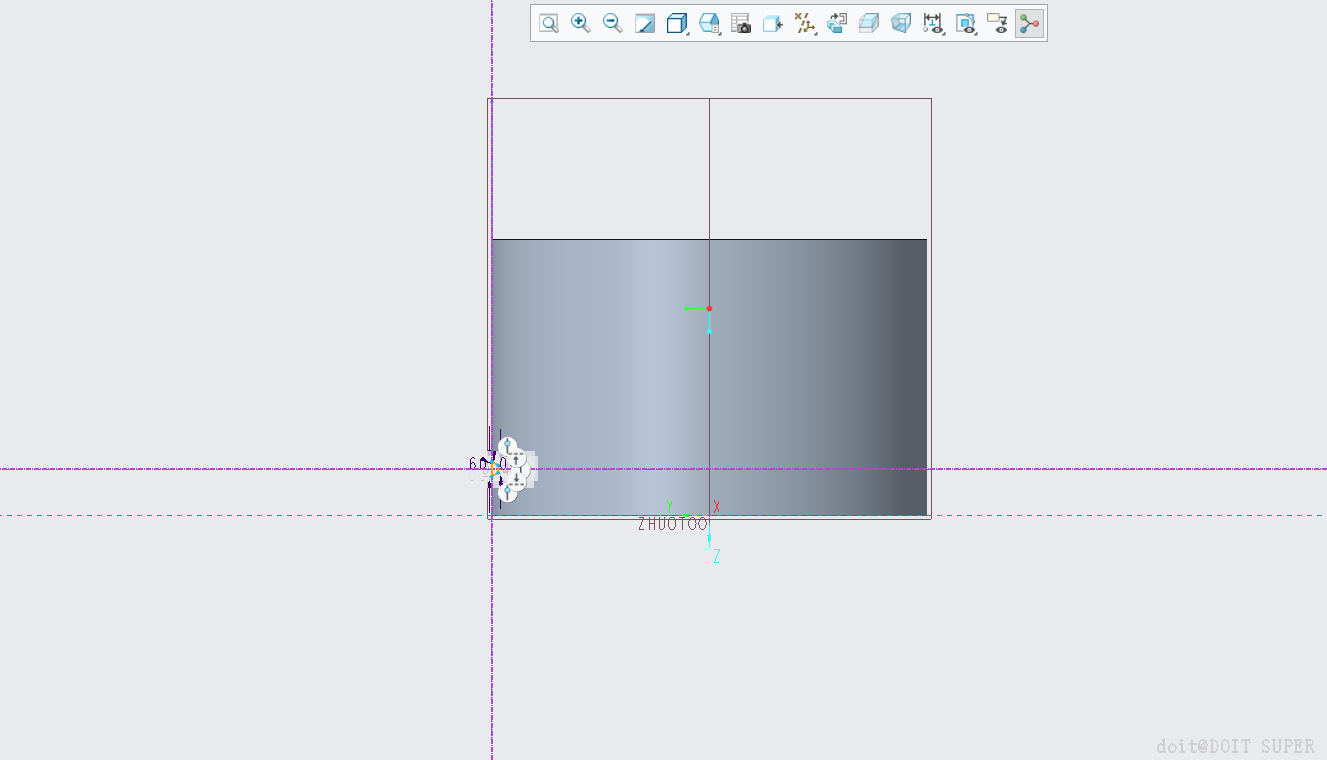The height and width of the screenshot is (760, 1327).
Task: Click the red X axis label
Action: tap(716, 507)
